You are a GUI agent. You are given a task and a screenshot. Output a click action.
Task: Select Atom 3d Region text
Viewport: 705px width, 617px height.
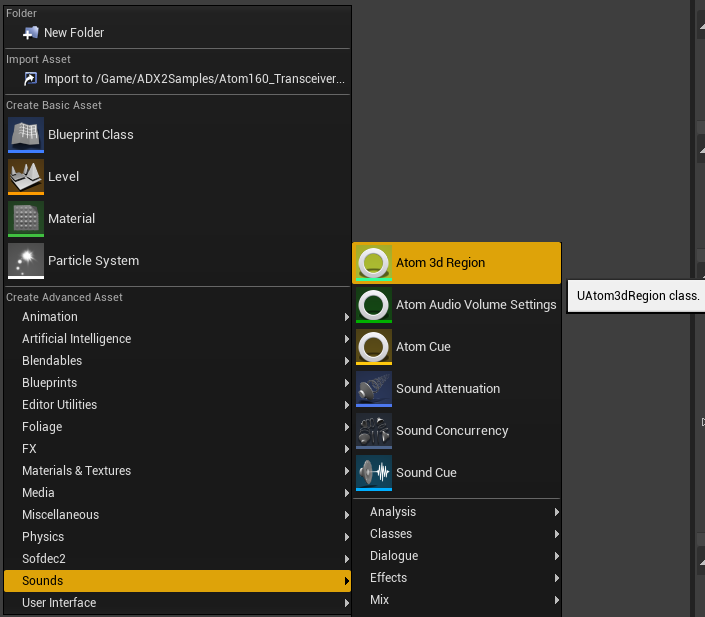[441, 263]
